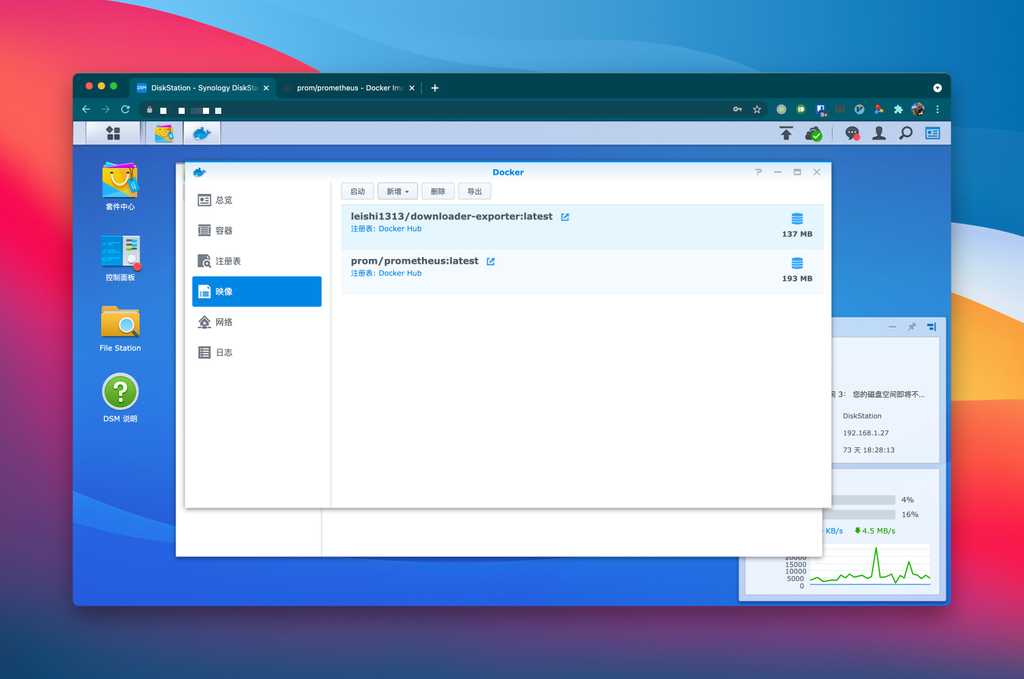Expand the 新增 dropdown button
1024x679 pixels.
[397, 191]
